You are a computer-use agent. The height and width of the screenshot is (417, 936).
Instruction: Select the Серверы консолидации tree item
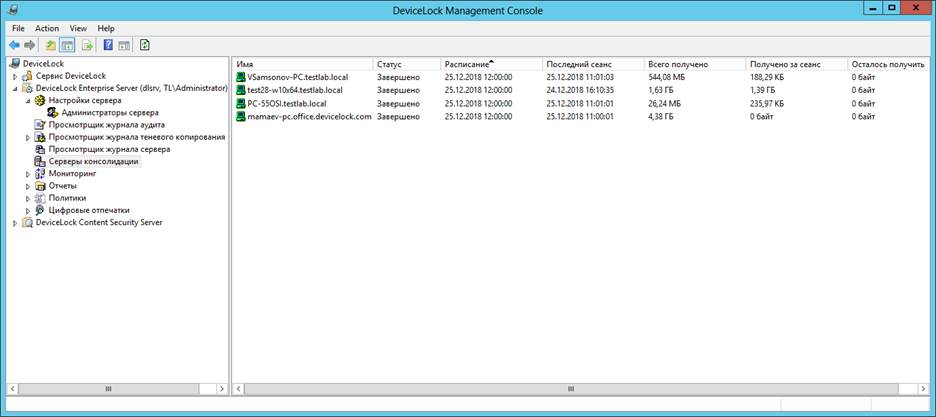pyautogui.click(x=94, y=161)
